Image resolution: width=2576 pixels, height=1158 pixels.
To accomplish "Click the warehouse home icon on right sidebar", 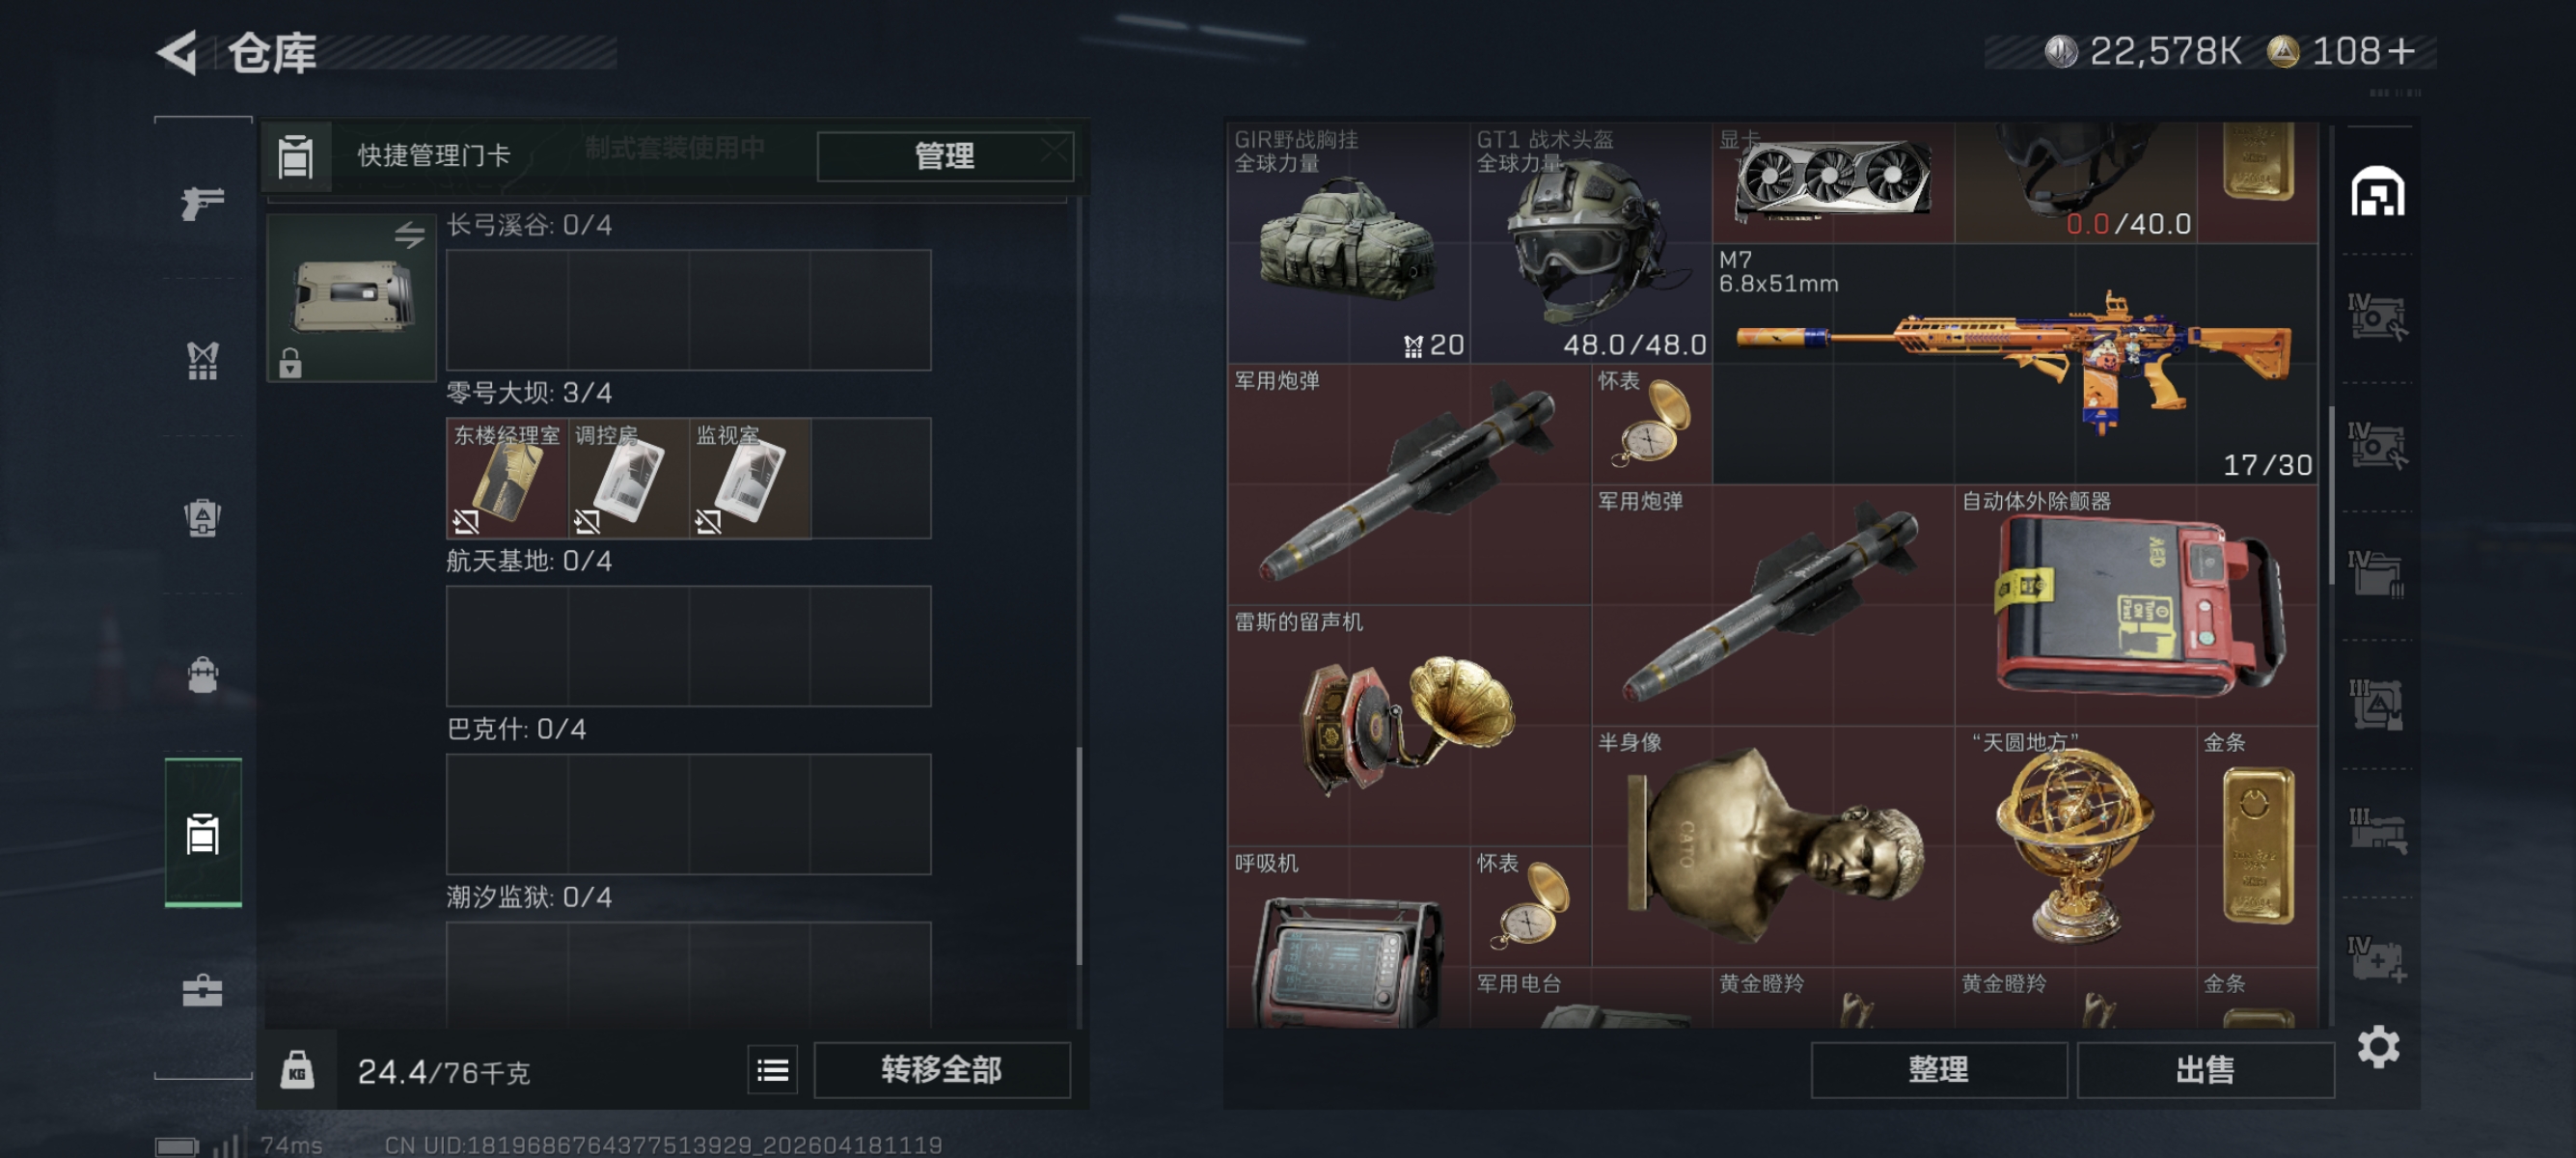I will tap(2377, 191).
